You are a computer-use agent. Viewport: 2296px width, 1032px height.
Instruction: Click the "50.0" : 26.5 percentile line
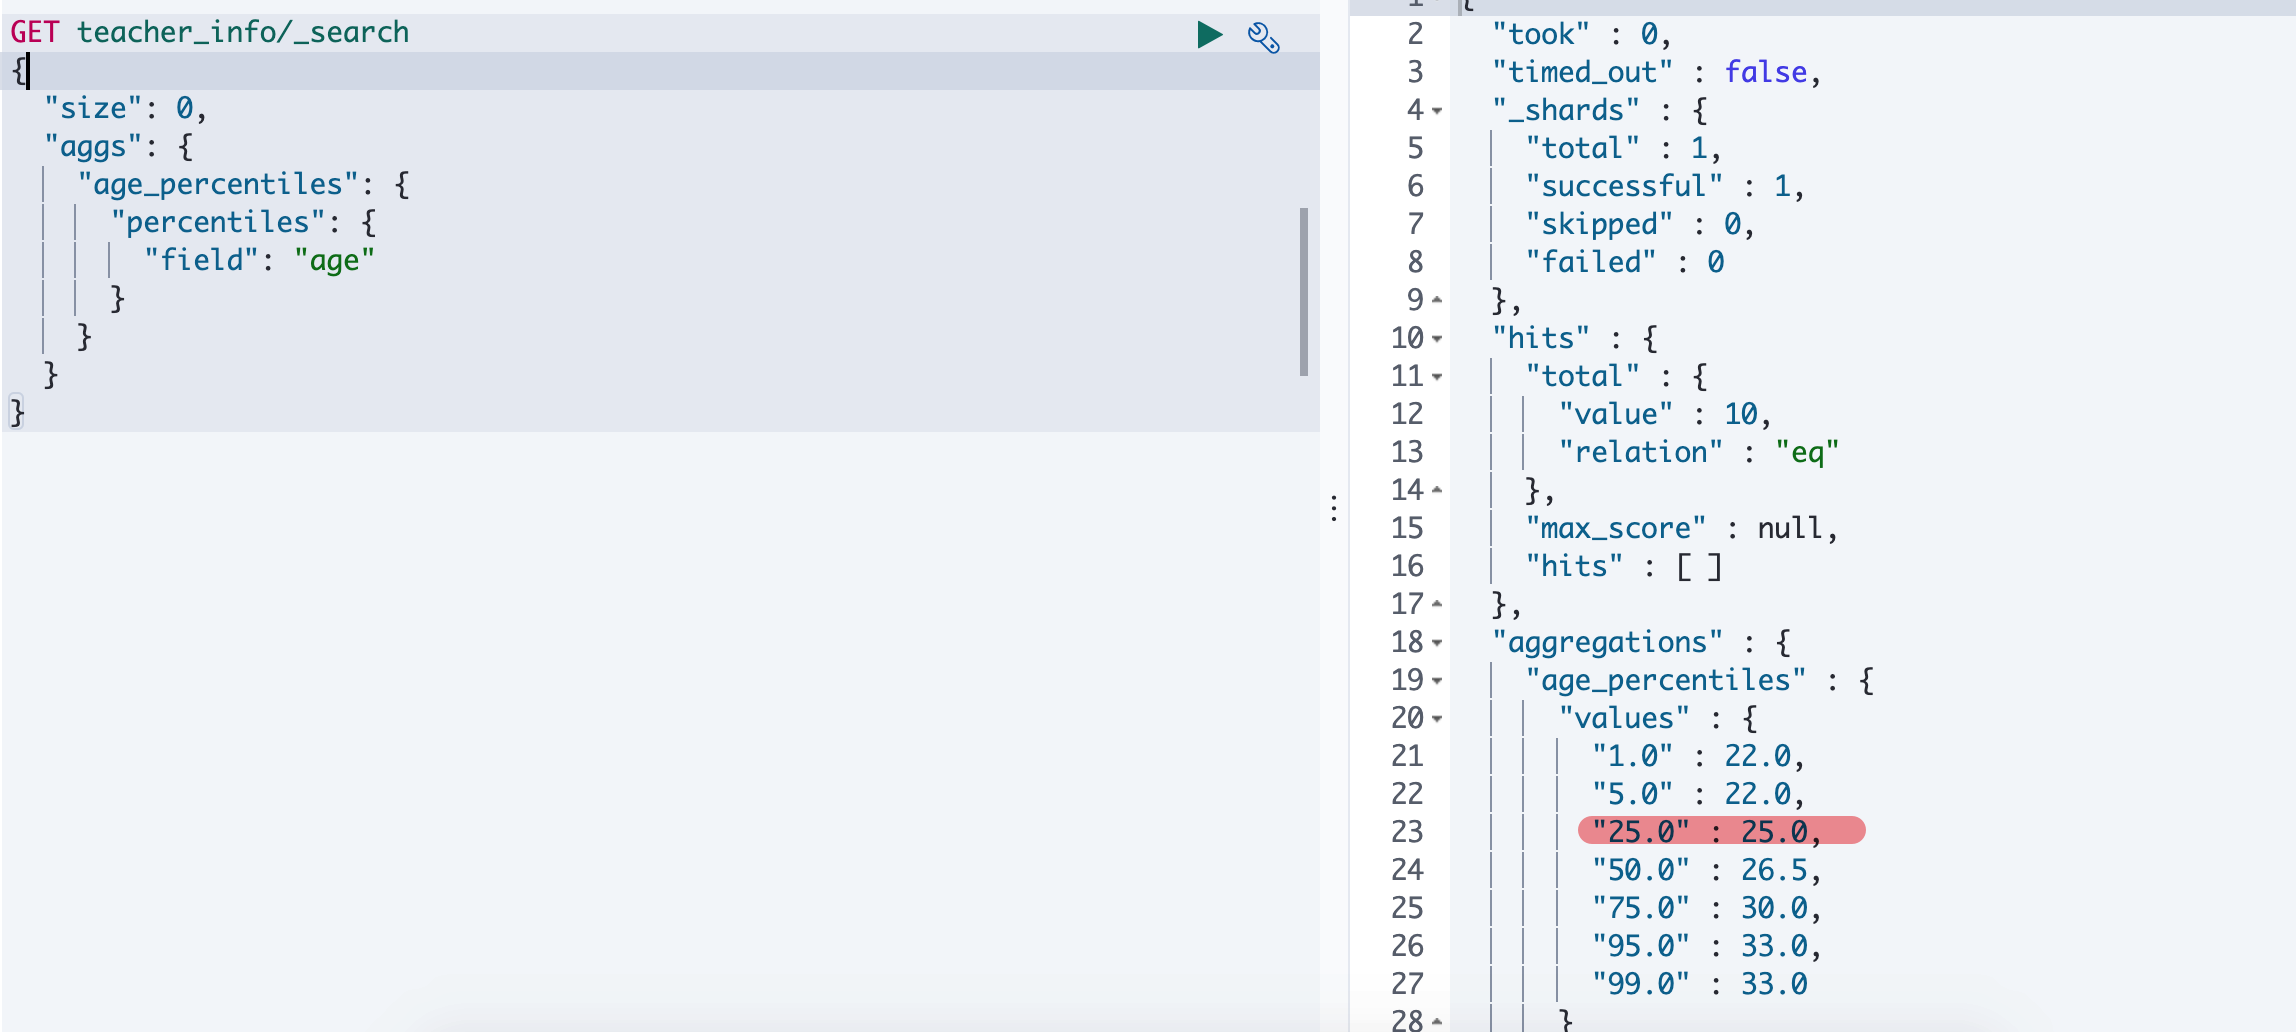pos(1706,870)
